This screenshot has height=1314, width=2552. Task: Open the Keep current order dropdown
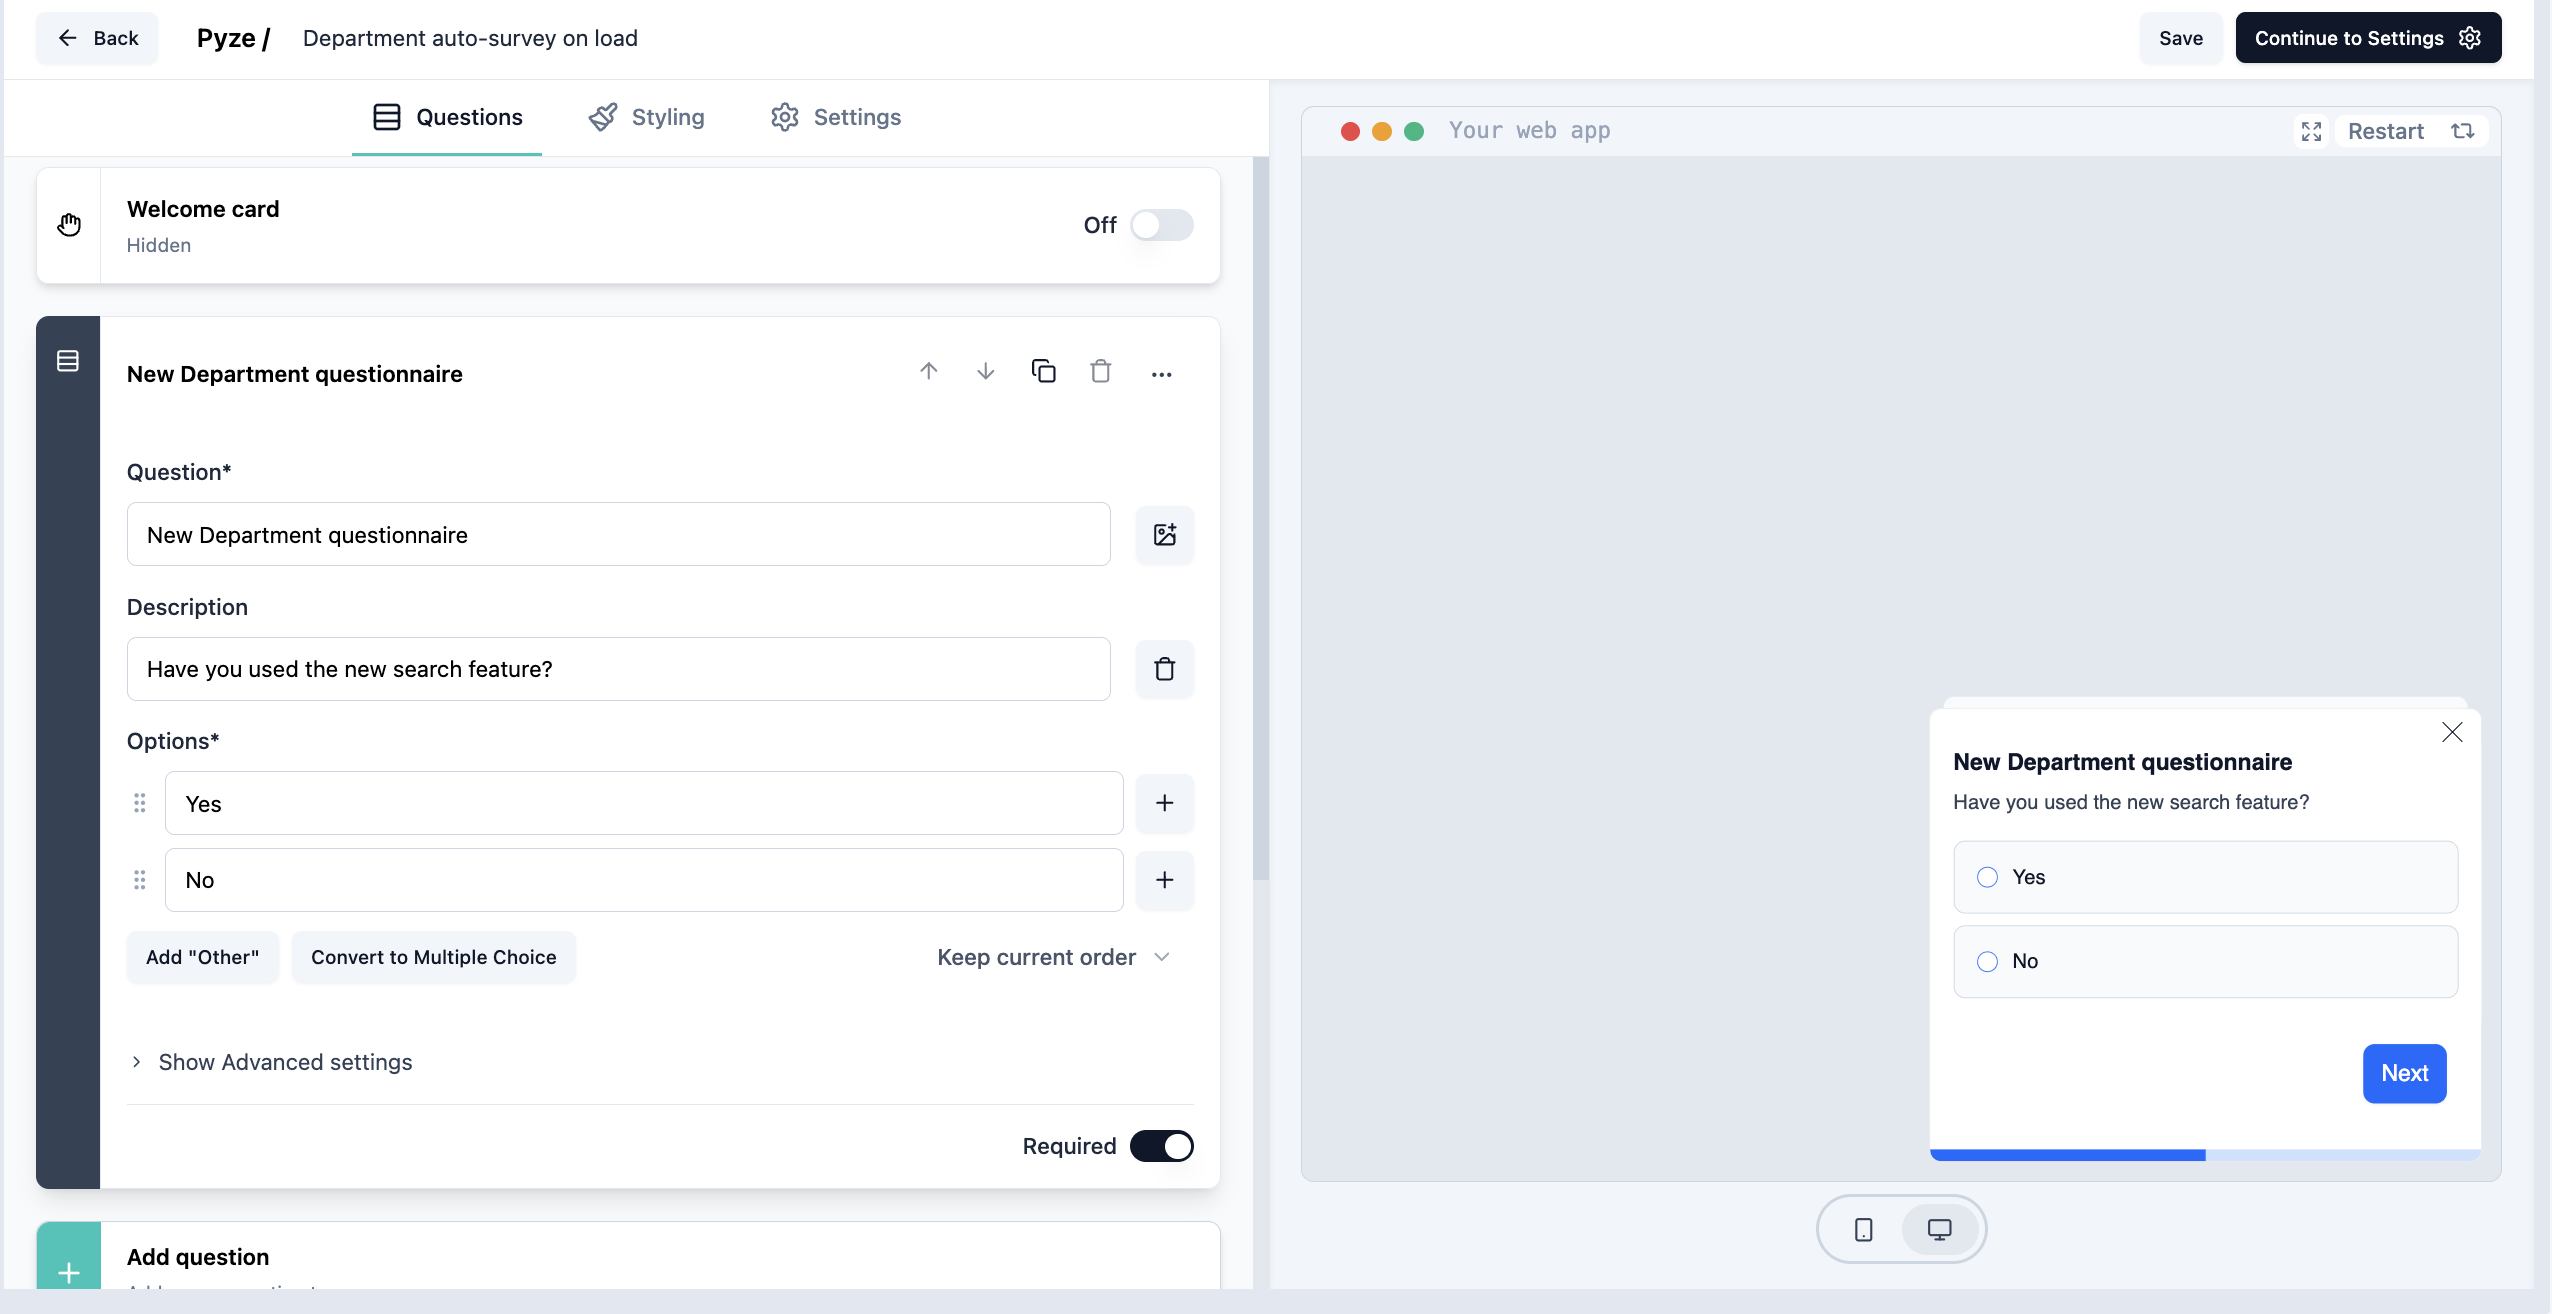(x=1054, y=957)
